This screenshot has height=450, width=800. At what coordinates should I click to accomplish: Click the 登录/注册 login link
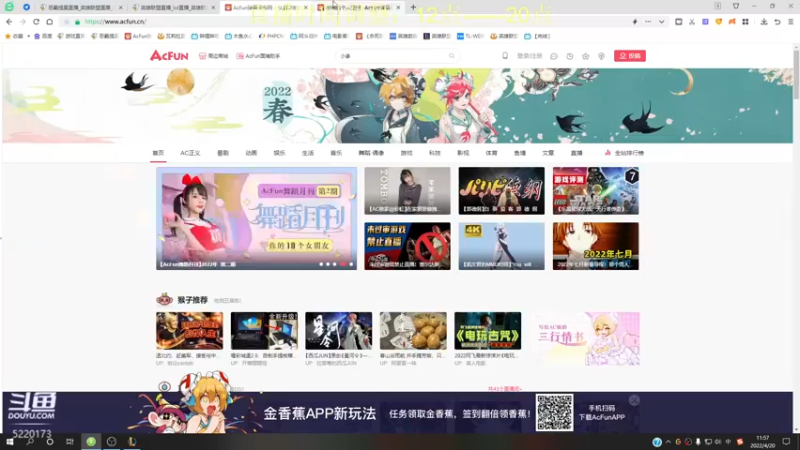click(530, 56)
